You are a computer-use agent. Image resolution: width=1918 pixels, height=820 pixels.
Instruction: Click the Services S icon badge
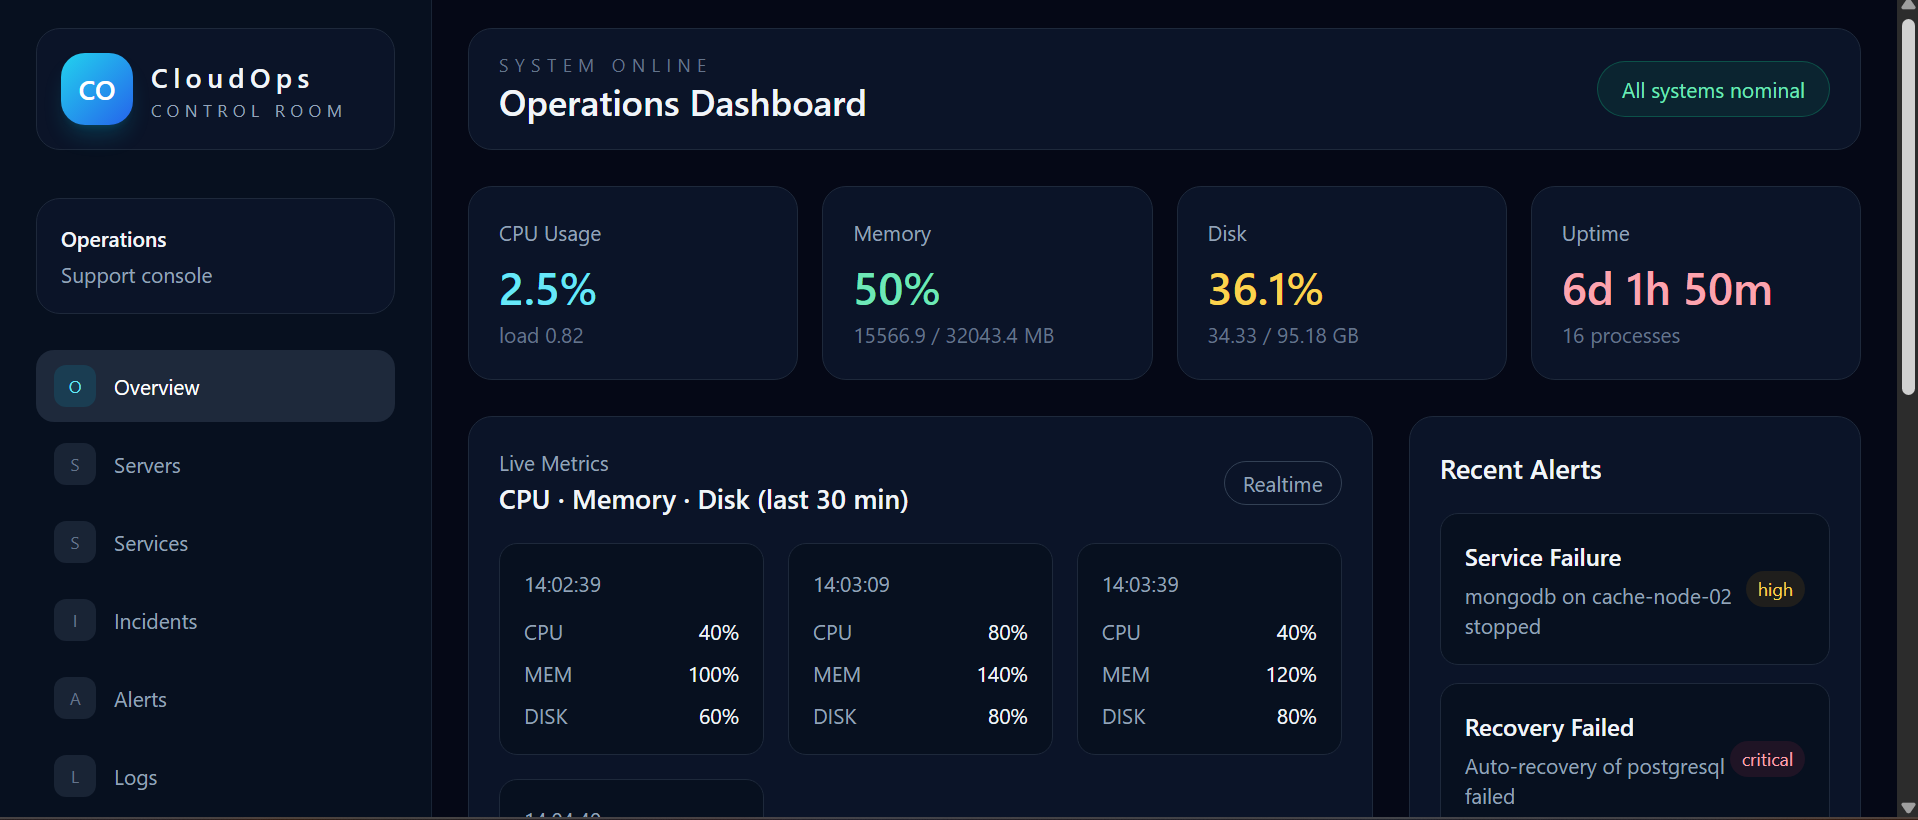[x=75, y=543]
